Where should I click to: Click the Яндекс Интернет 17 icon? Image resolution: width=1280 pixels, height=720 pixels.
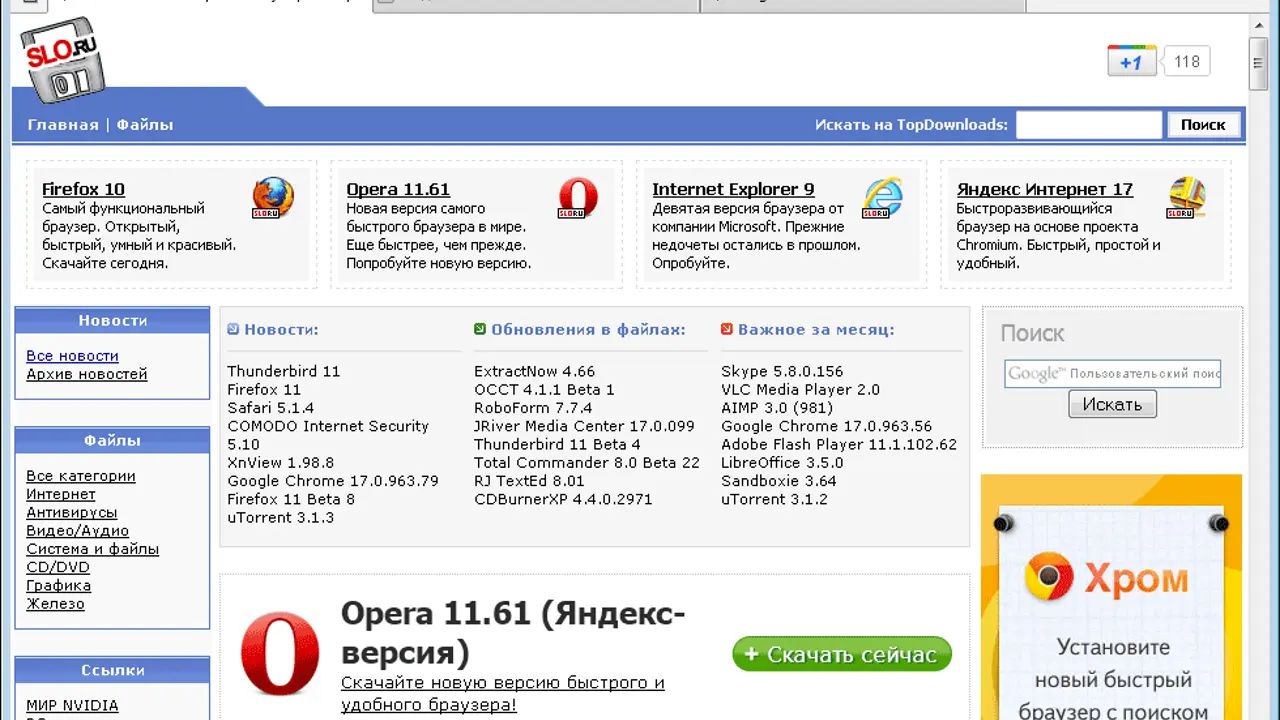(x=1187, y=198)
